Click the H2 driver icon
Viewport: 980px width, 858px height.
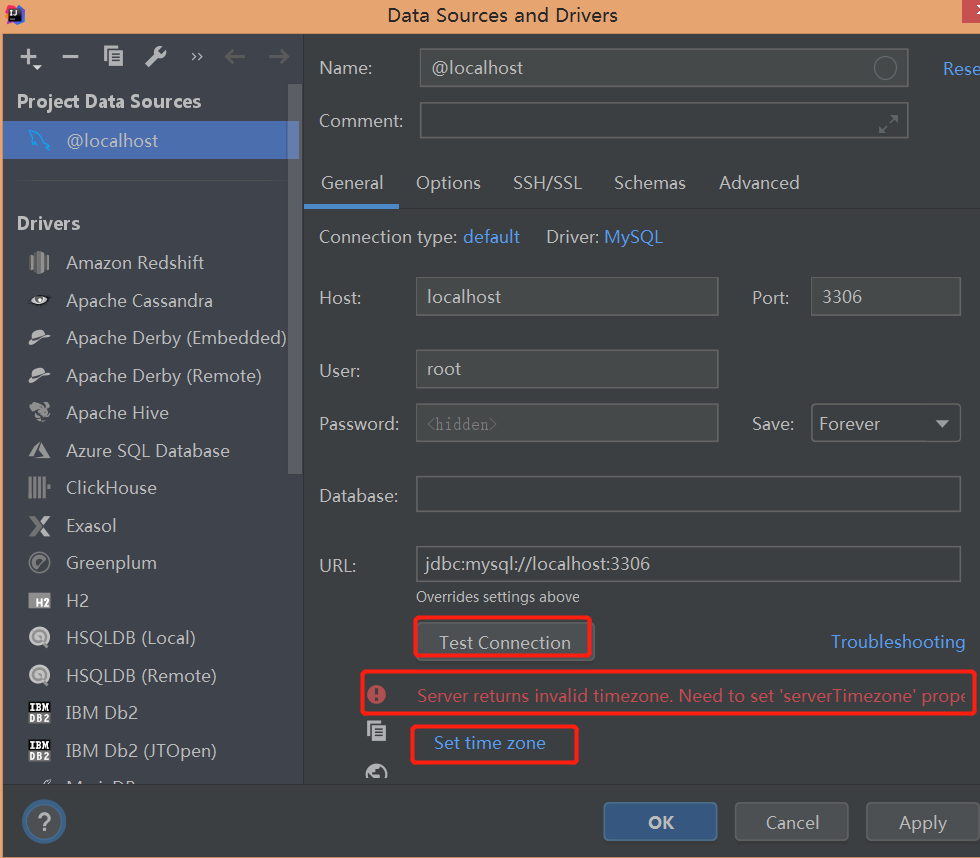point(40,601)
